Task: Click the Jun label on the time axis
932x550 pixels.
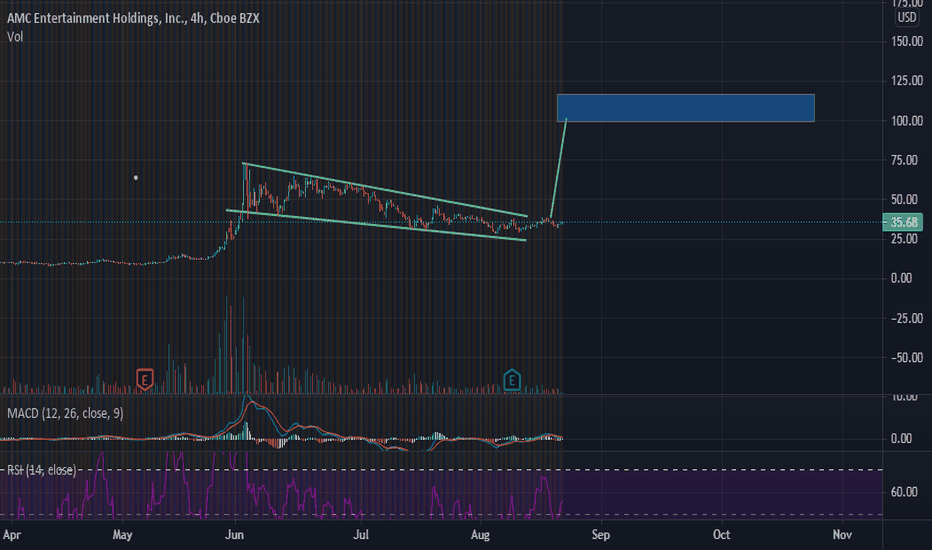Action: click(x=235, y=535)
